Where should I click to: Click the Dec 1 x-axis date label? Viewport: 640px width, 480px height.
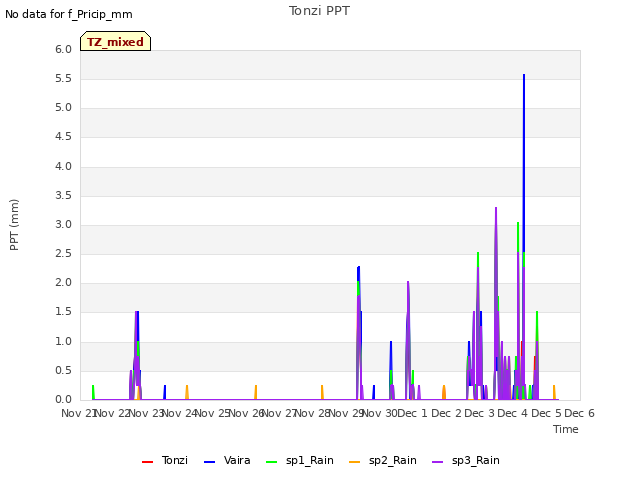pyautogui.click(x=412, y=413)
